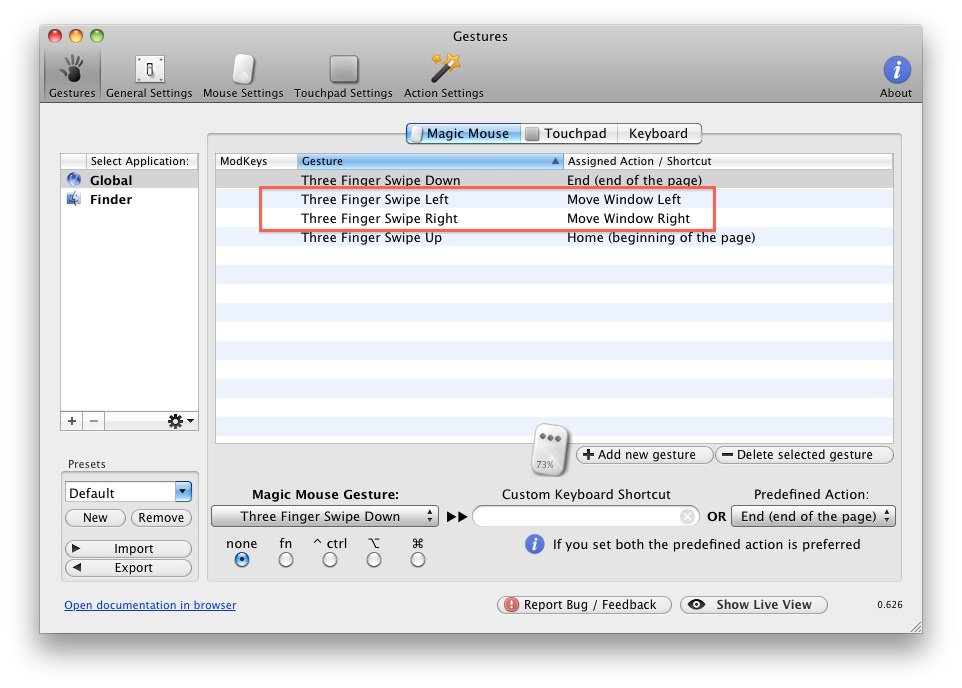Open the Gestures toolbar pane
This screenshot has height=688, width=962.
pos(72,76)
